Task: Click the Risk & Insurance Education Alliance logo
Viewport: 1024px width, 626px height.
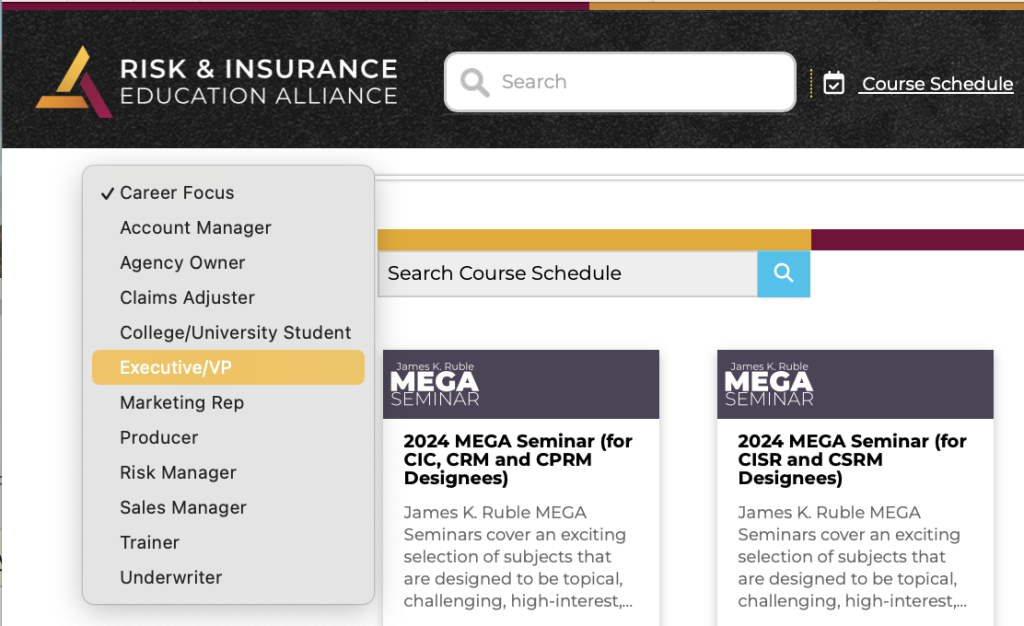Action: point(217,82)
